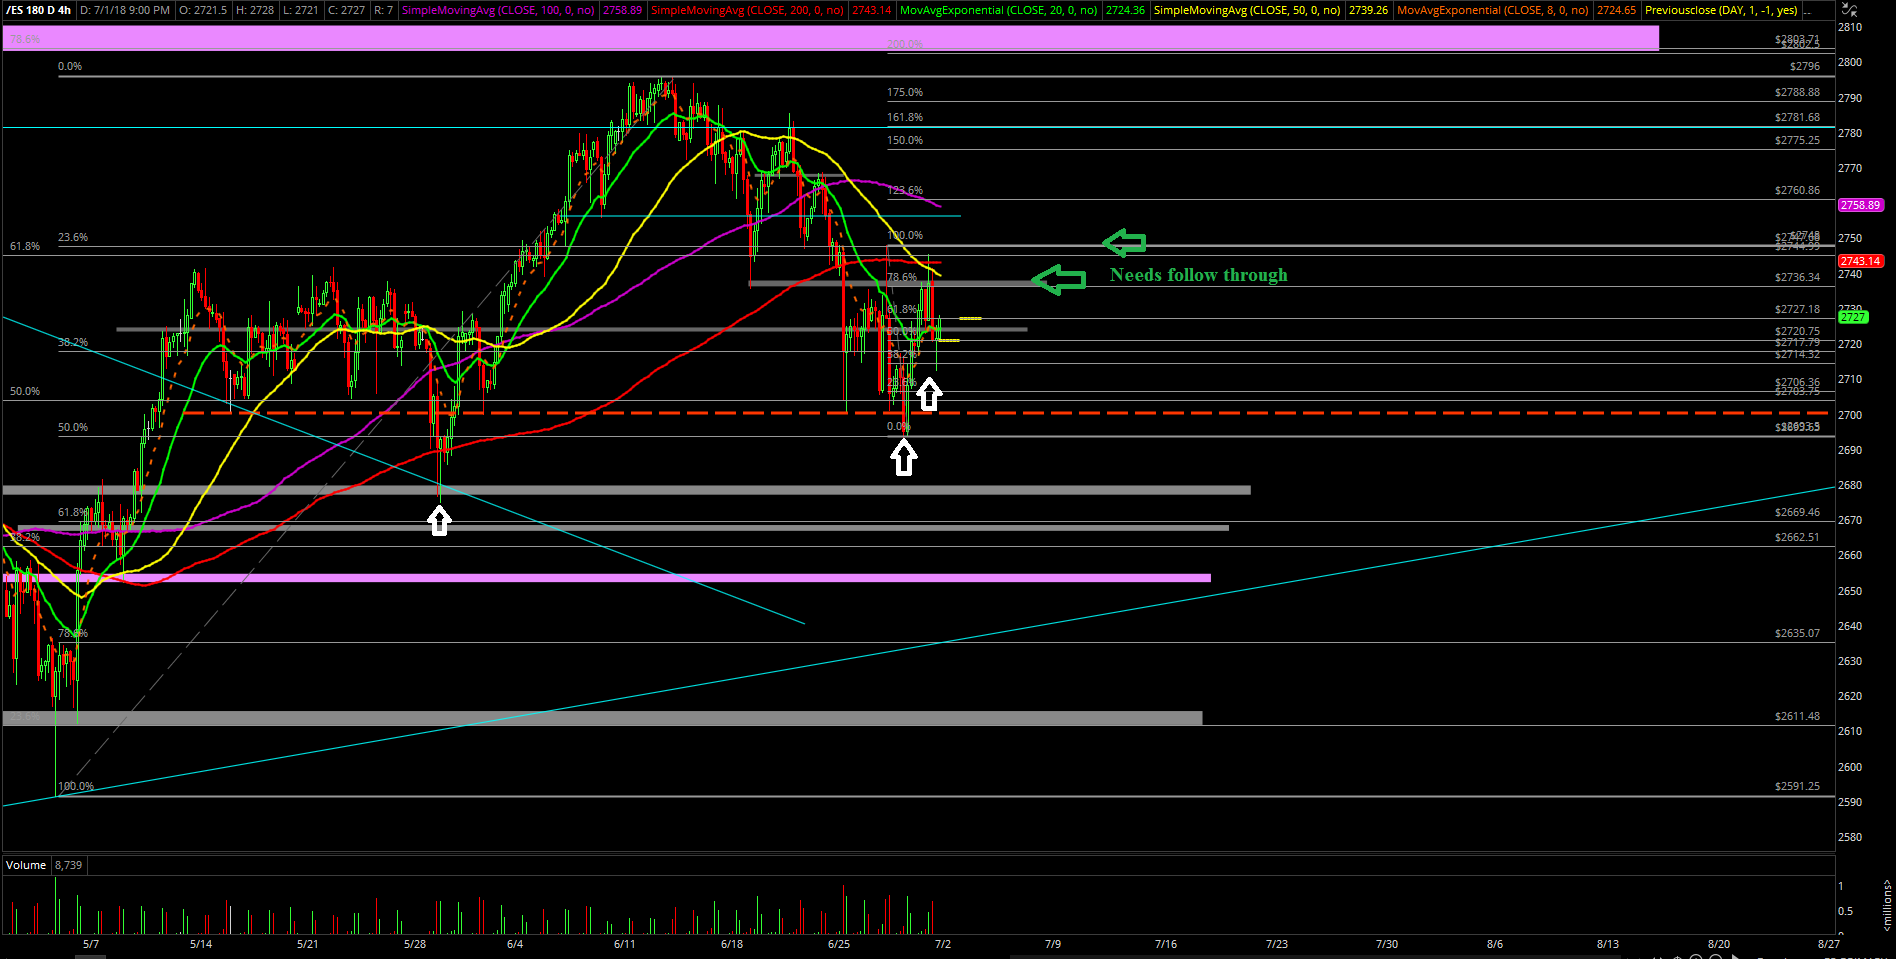Click the green arrow beside 'Needs follow through'
This screenshot has height=959, width=1896.
pos(1058,280)
